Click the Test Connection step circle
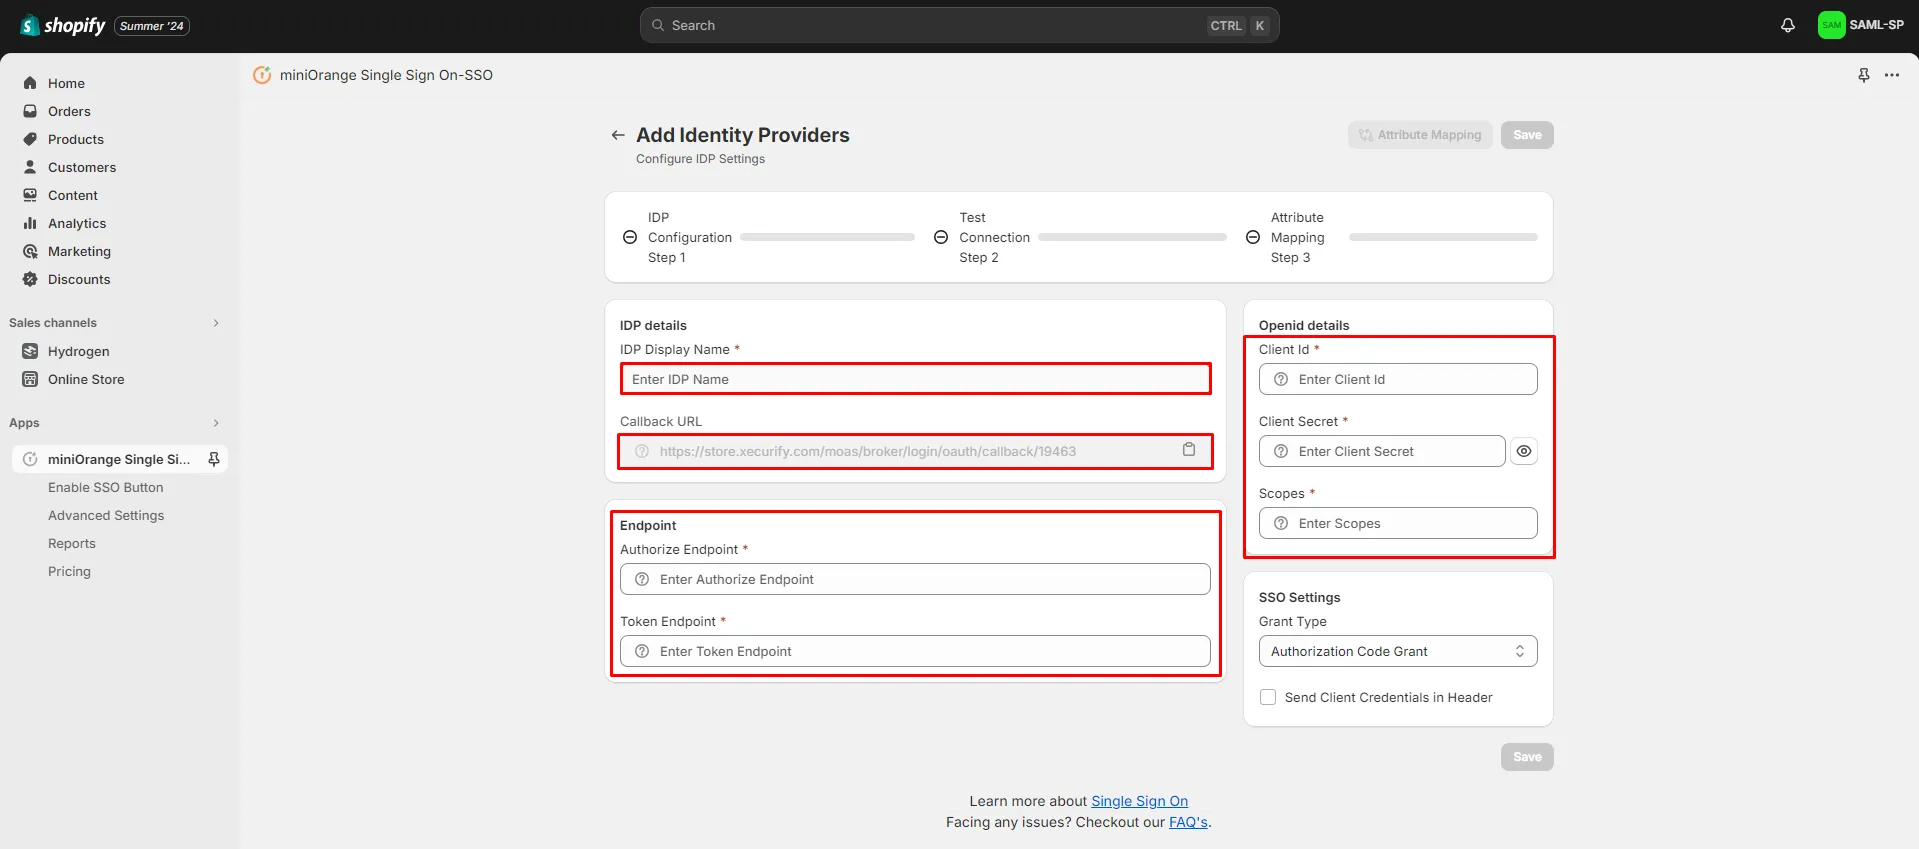 [x=941, y=237]
